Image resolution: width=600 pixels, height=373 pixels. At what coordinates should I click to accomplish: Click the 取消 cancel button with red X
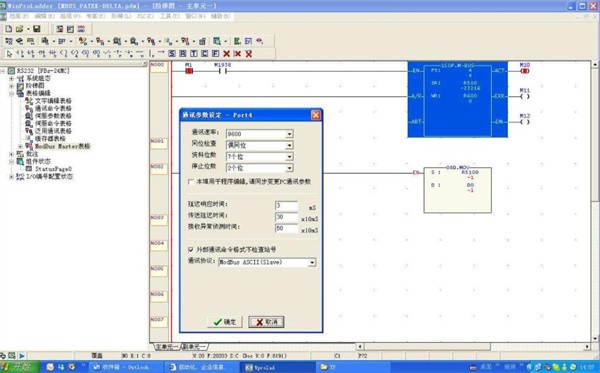pyautogui.click(x=266, y=322)
